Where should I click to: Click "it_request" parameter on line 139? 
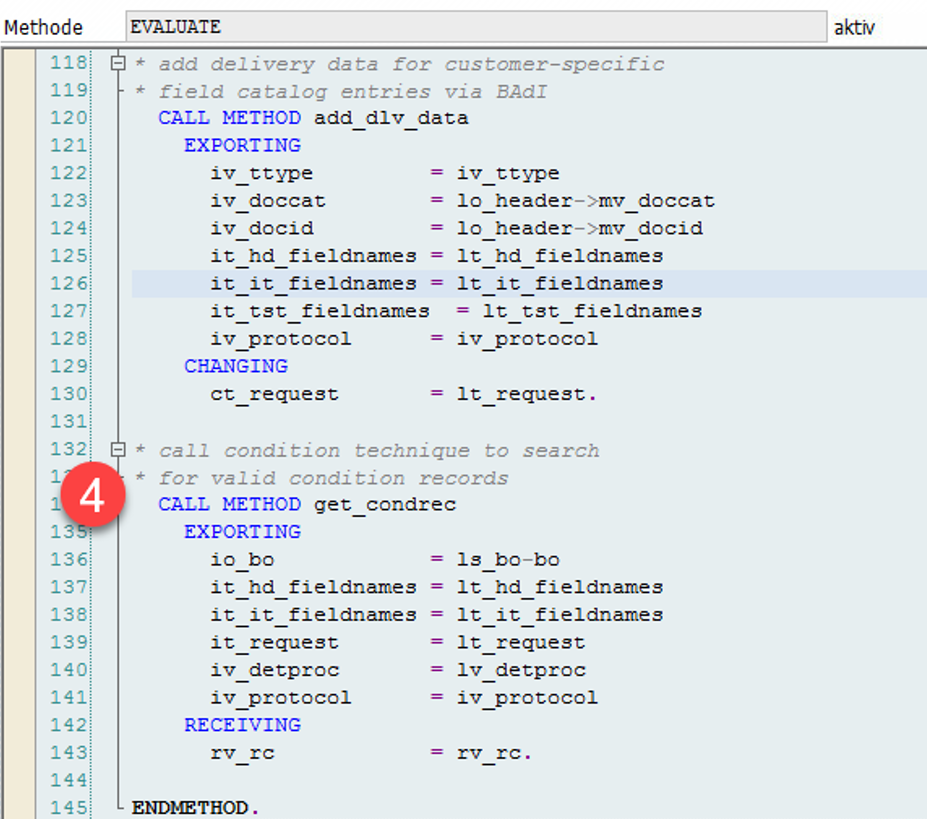point(274,642)
